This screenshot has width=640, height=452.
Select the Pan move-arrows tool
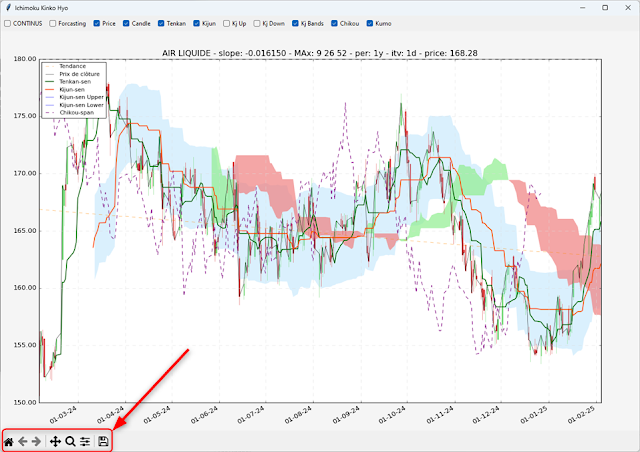[55, 441]
